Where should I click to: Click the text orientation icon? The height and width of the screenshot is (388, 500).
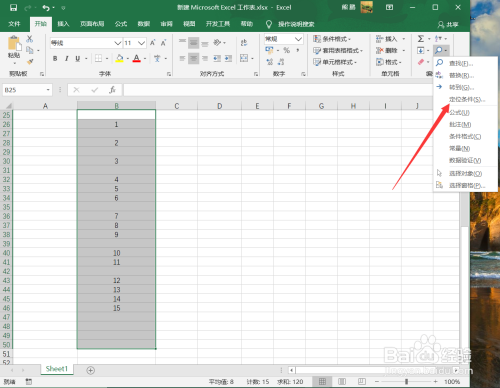(217, 42)
